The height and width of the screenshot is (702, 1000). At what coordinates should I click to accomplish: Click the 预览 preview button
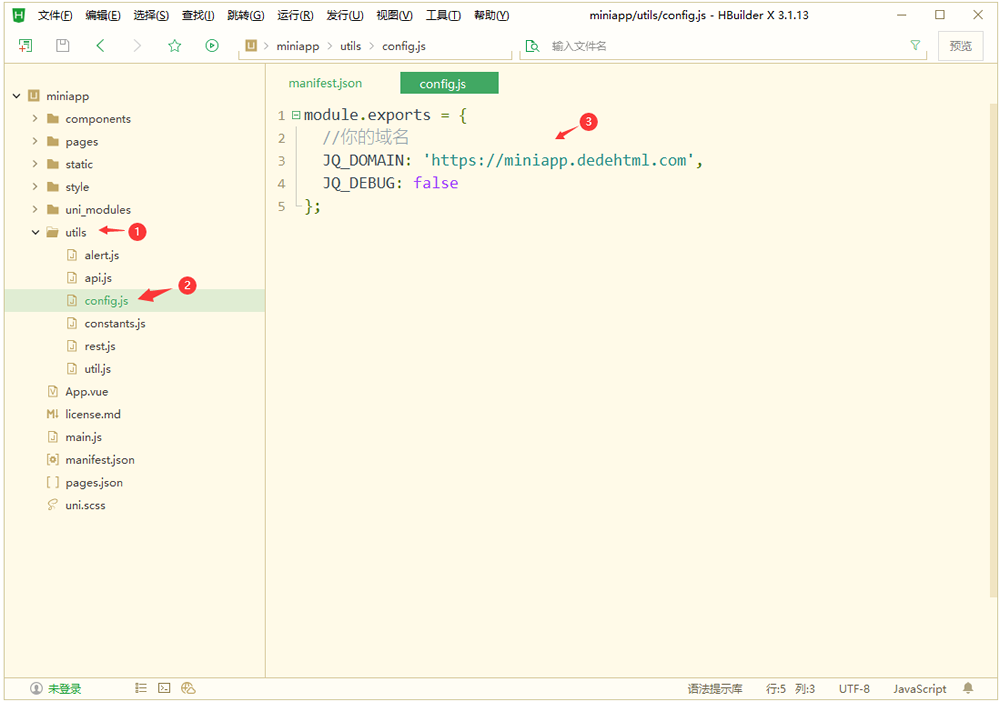pyautogui.click(x=960, y=46)
